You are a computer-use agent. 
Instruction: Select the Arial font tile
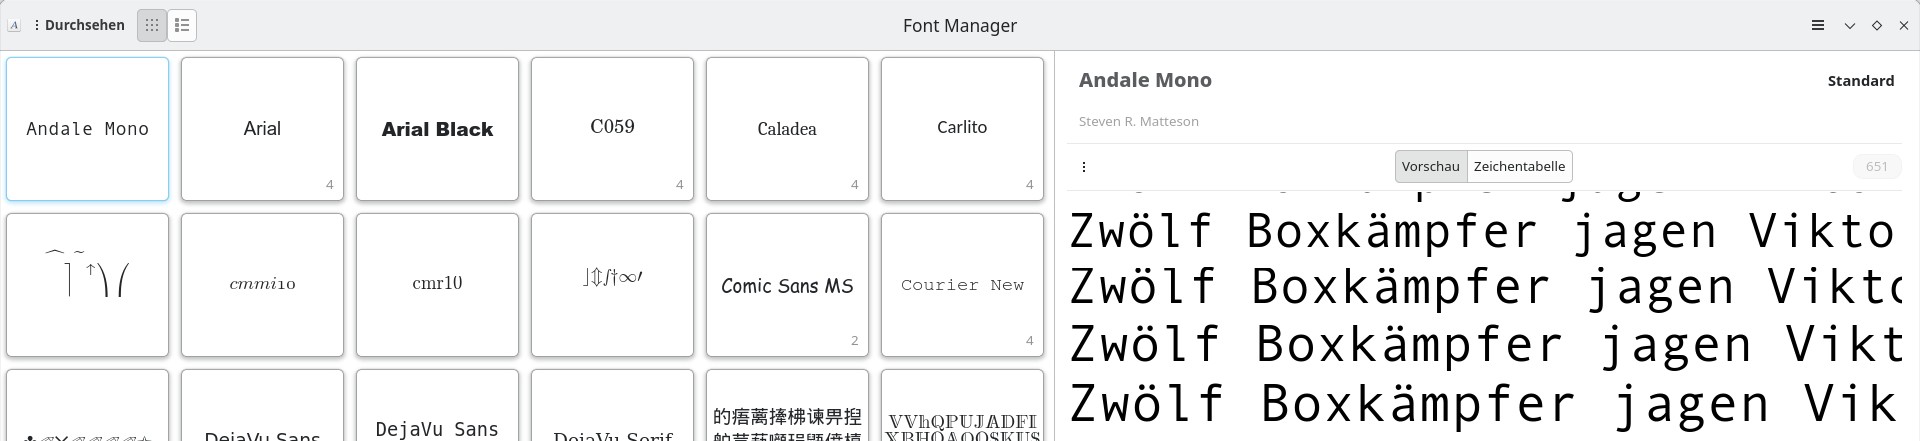point(262,129)
